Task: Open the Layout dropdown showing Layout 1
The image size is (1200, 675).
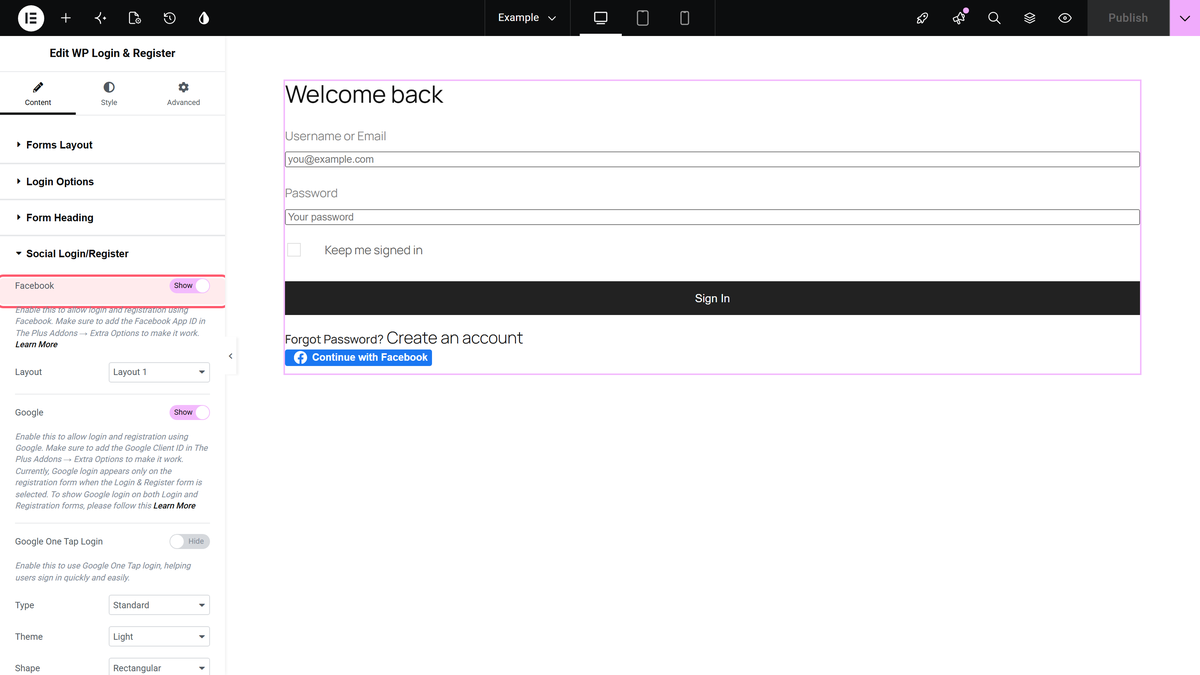Action: [159, 372]
